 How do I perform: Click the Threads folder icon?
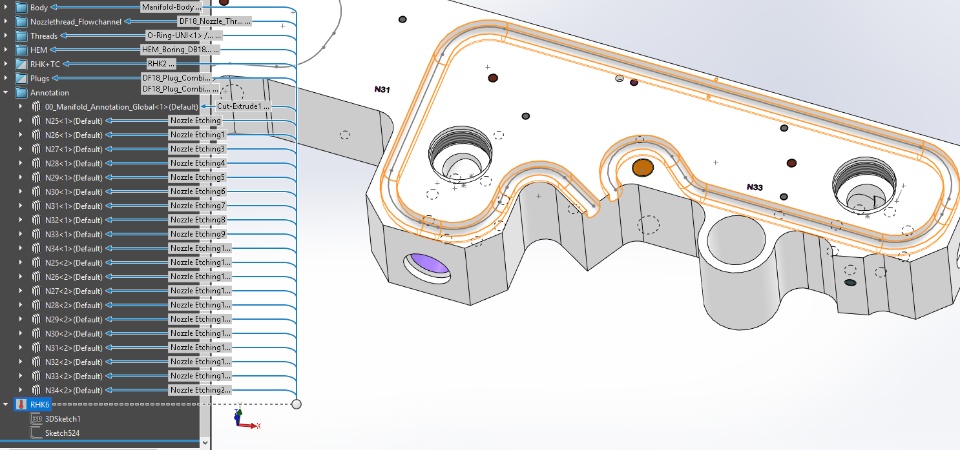click(21, 36)
